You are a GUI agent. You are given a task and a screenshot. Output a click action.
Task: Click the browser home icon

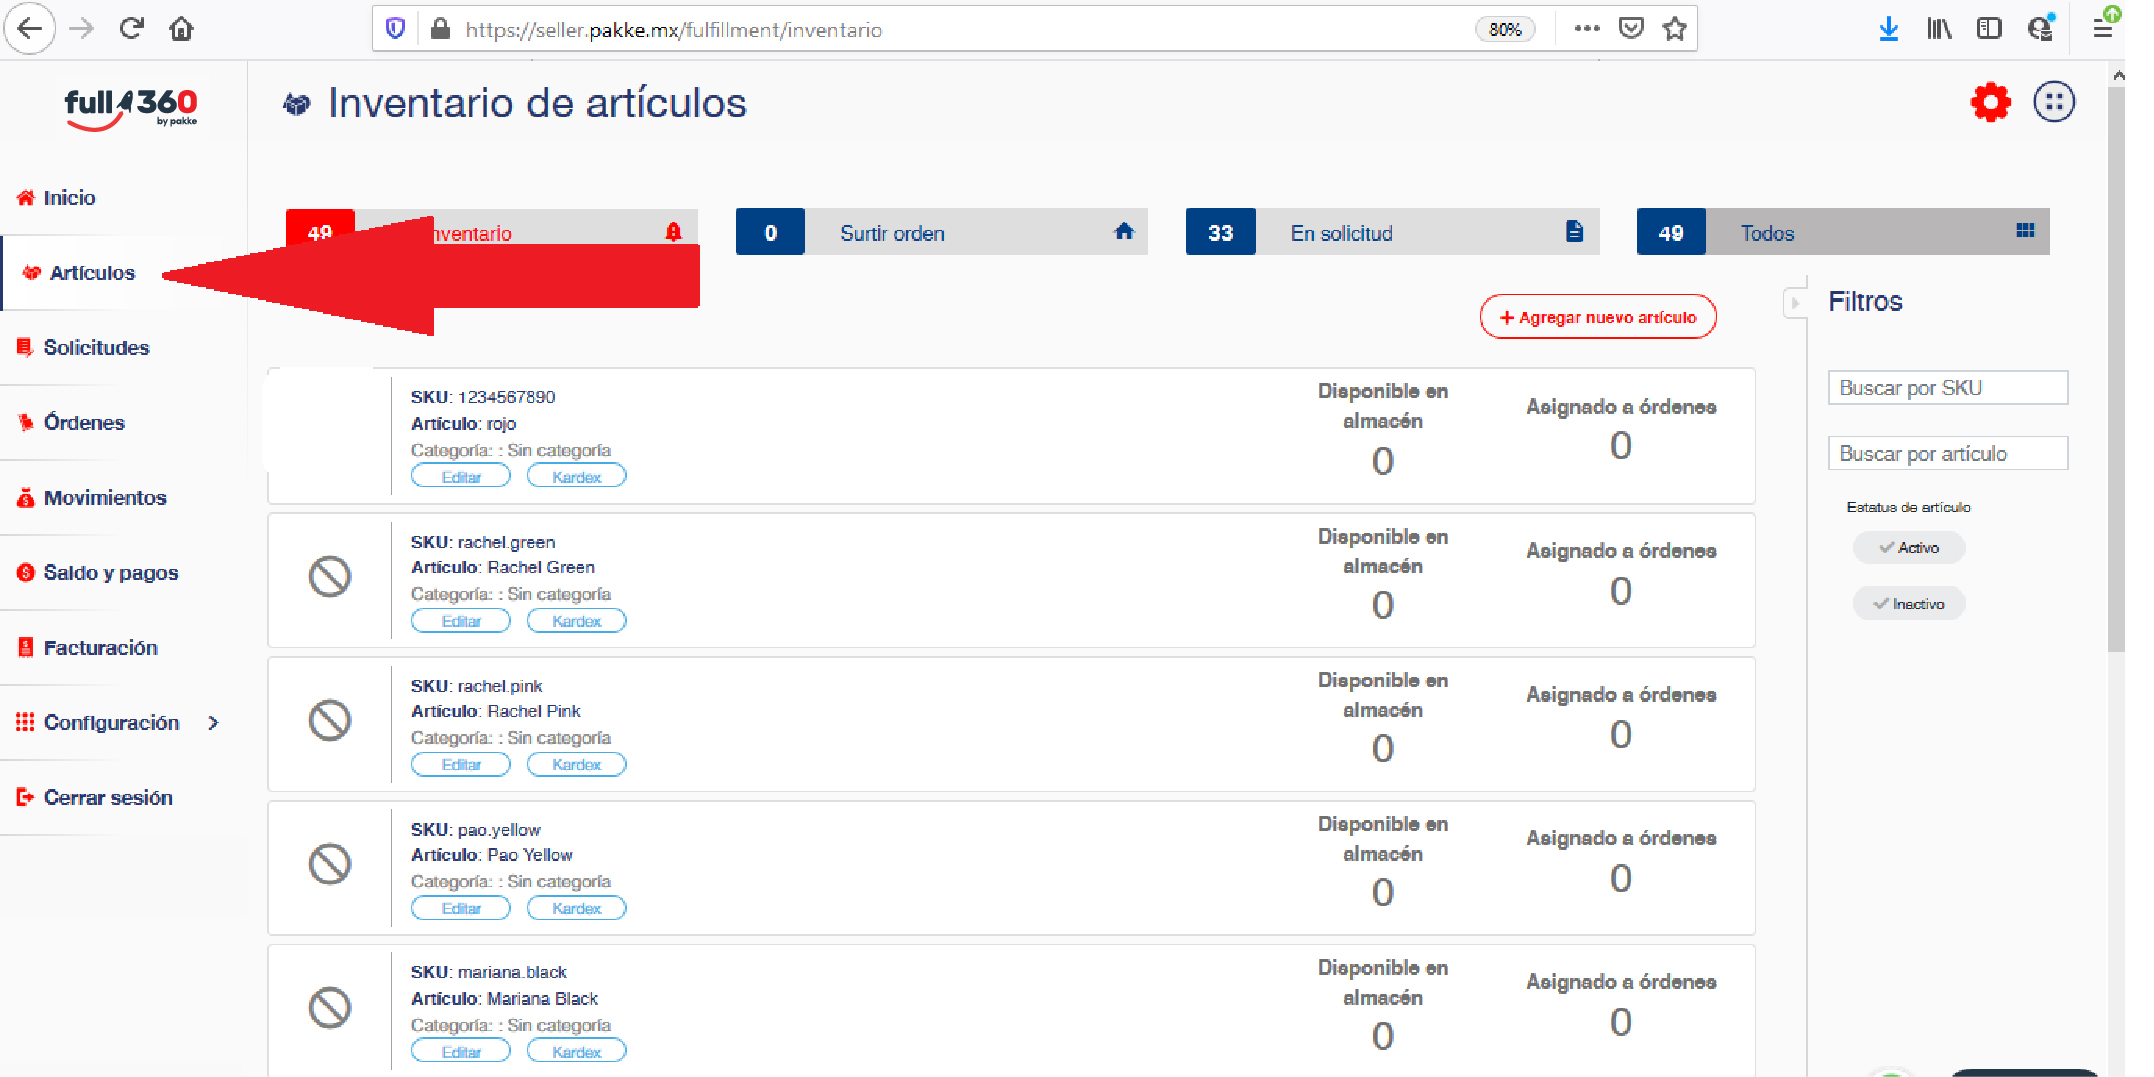coord(181,29)
